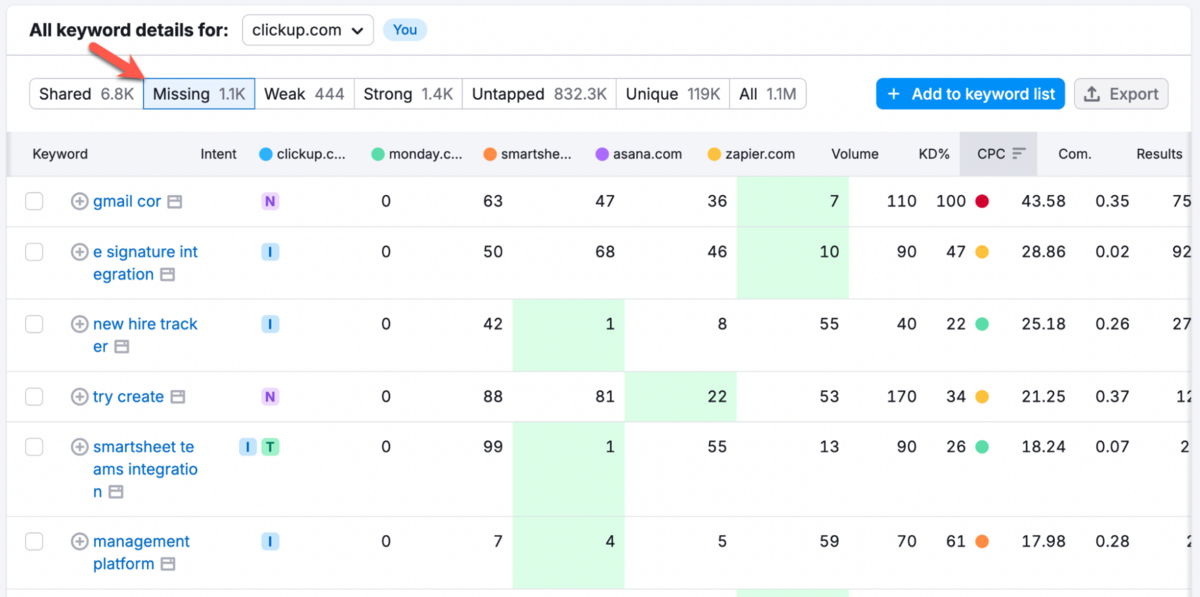
Task: Open the gmail cor keyword link
Action: click(x=127, y=201)
